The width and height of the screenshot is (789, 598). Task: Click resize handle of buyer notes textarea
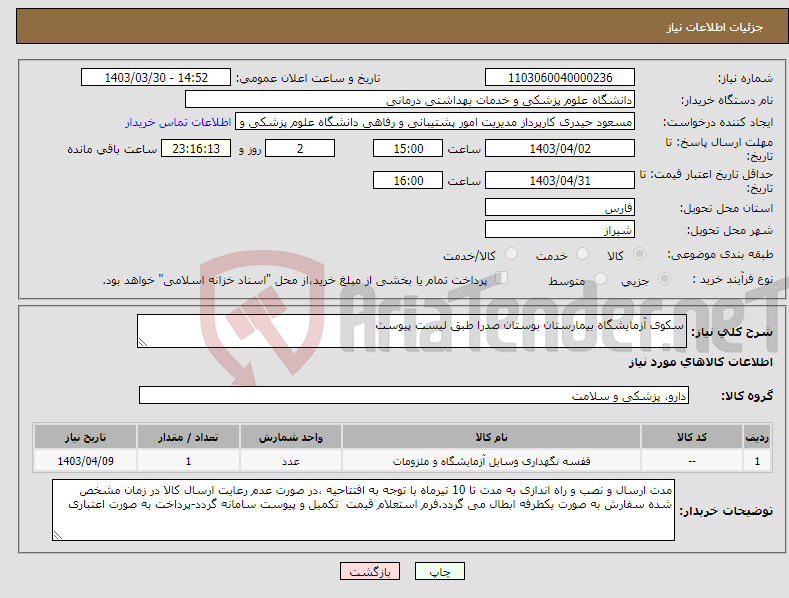[58, 535]
